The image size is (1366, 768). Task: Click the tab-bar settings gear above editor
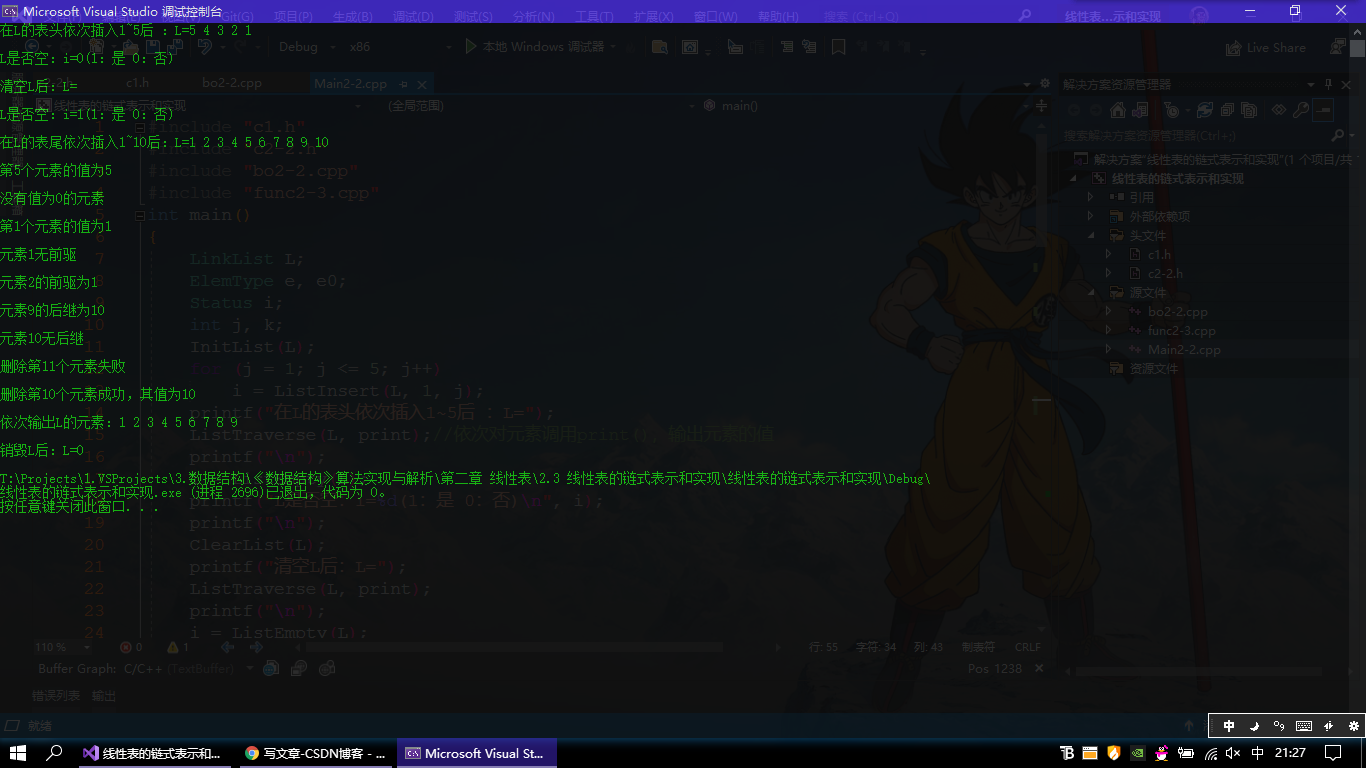[1044, 84]
